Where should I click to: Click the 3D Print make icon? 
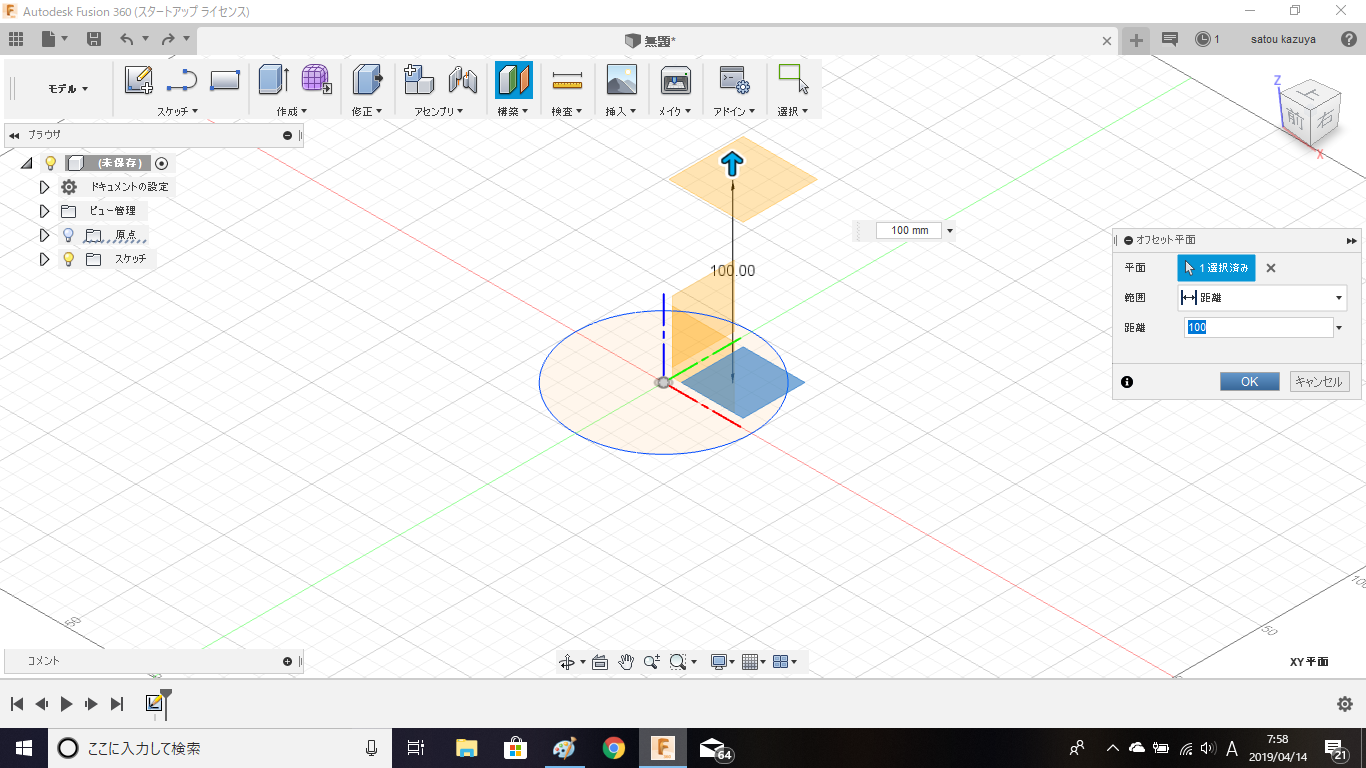tap(676, 80)
